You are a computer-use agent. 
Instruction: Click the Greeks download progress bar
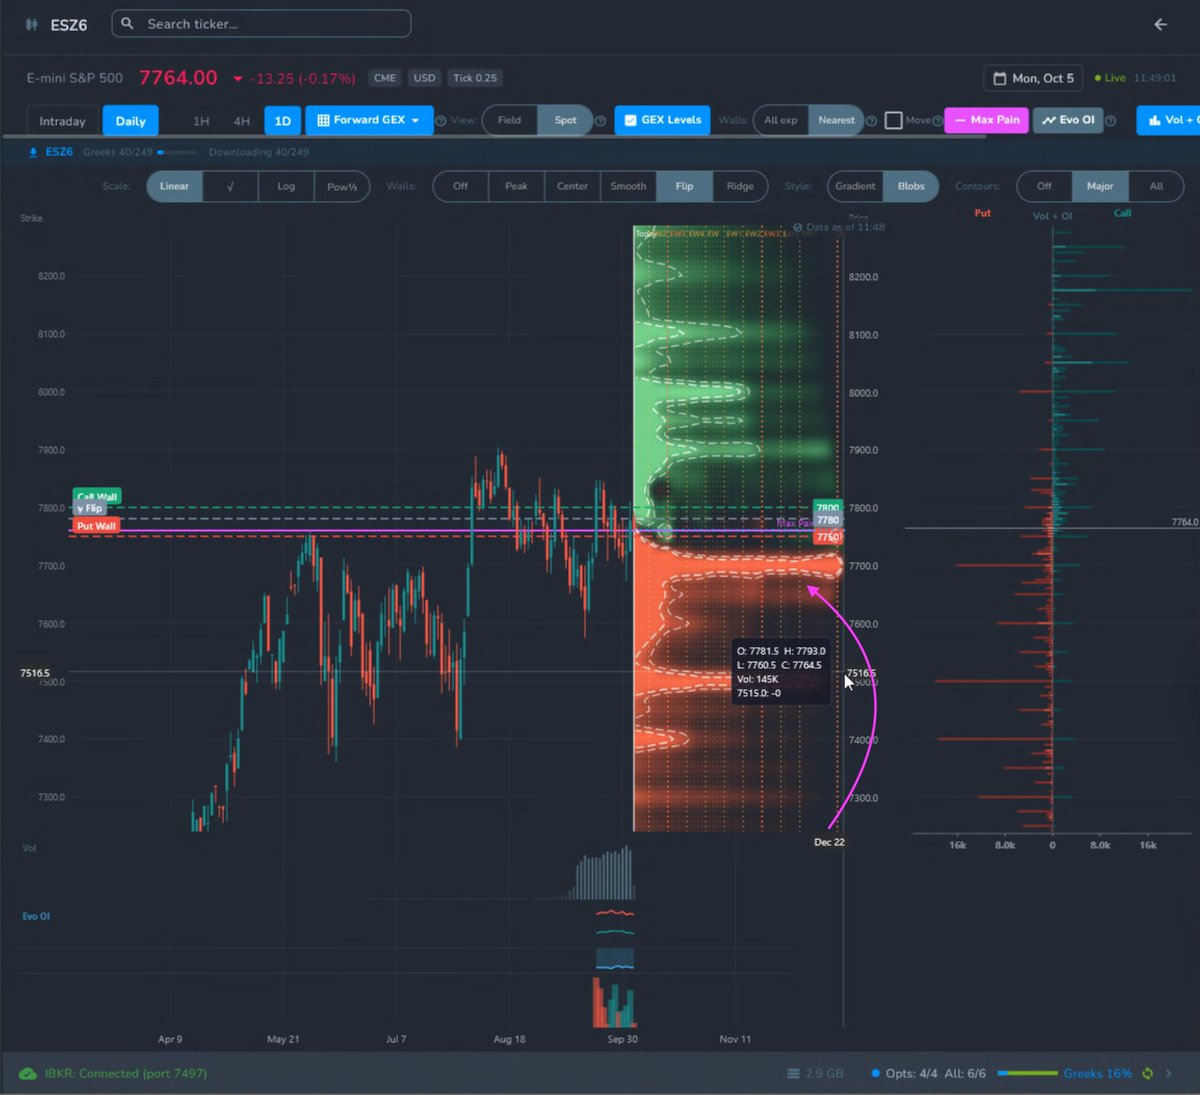177,152
